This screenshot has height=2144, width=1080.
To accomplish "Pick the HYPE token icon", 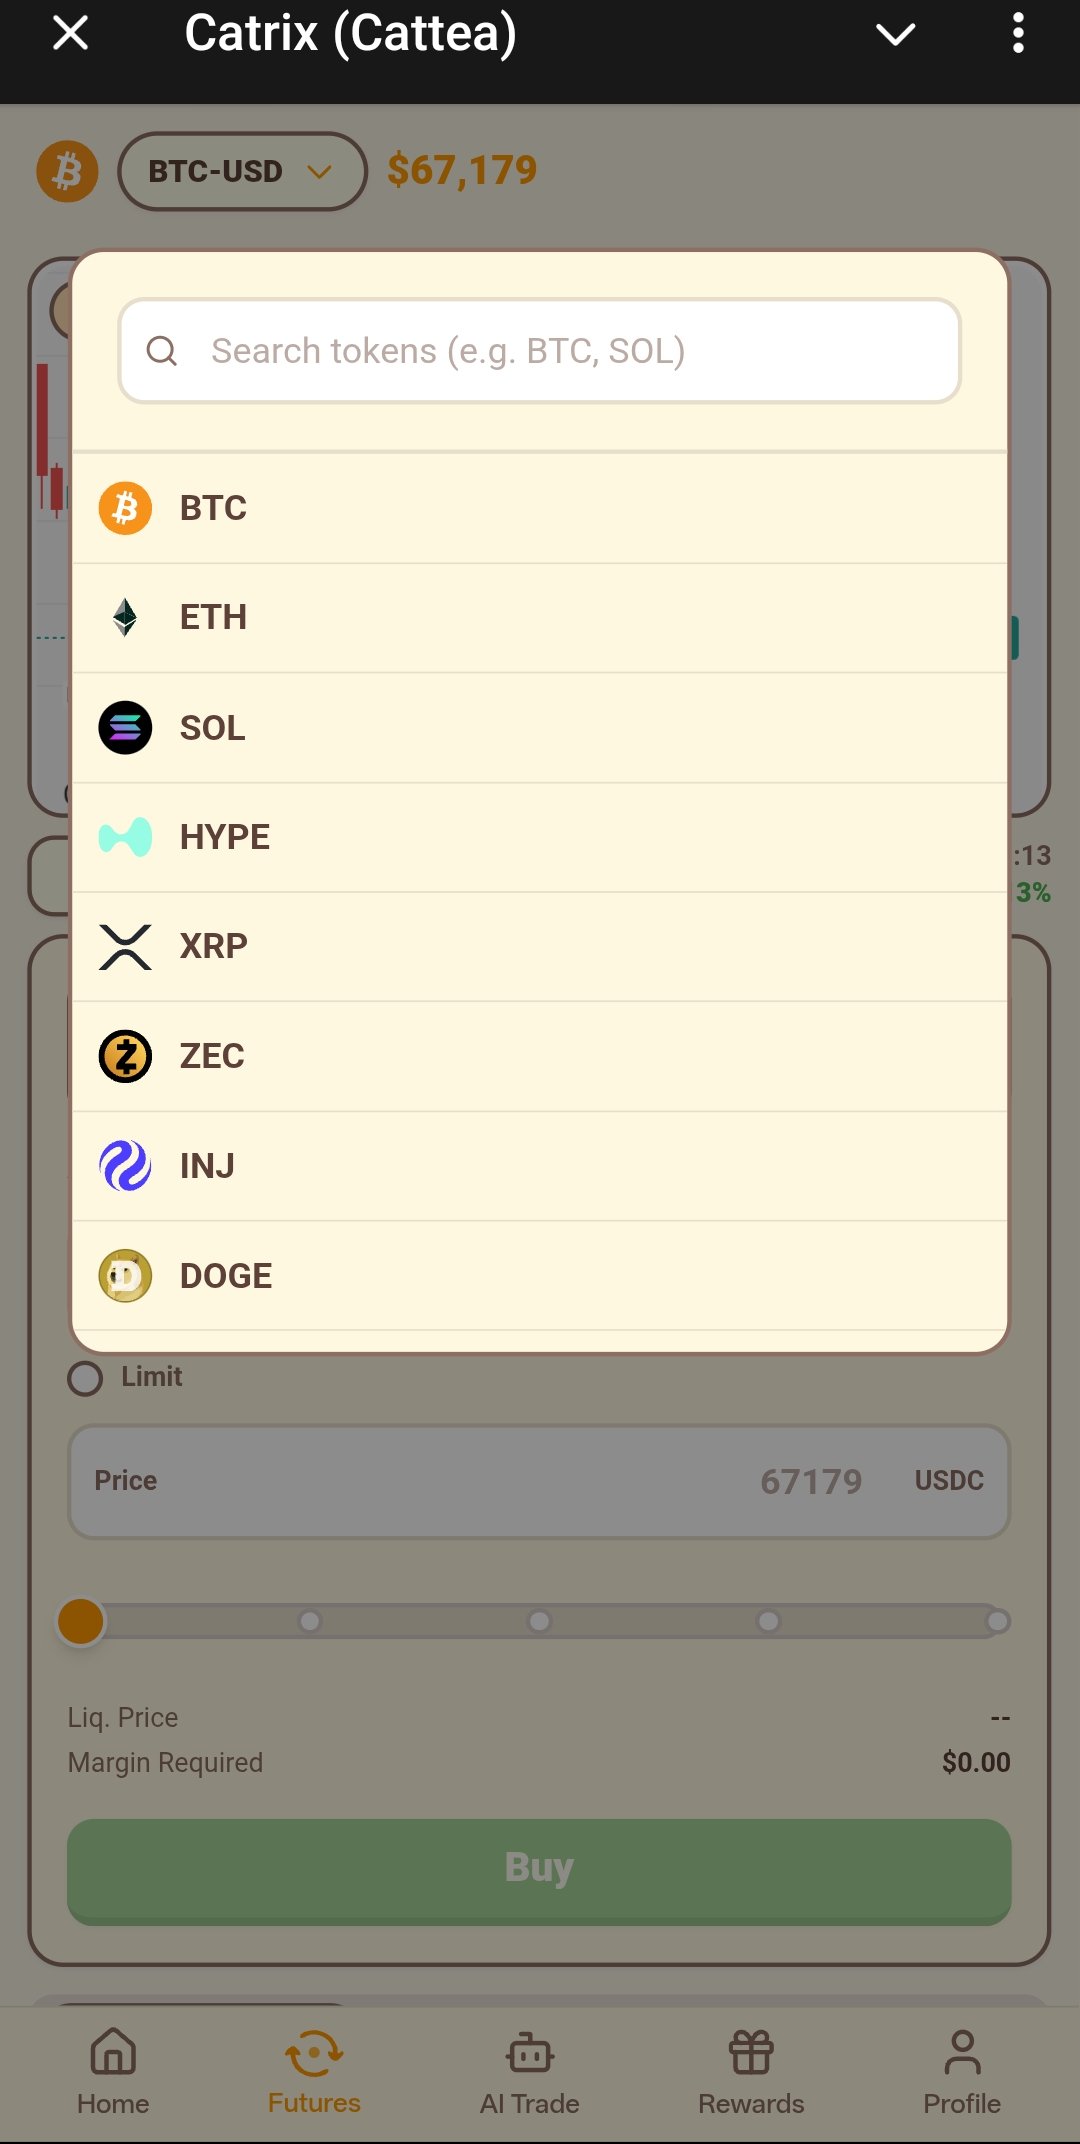I will tap(125, 837).
